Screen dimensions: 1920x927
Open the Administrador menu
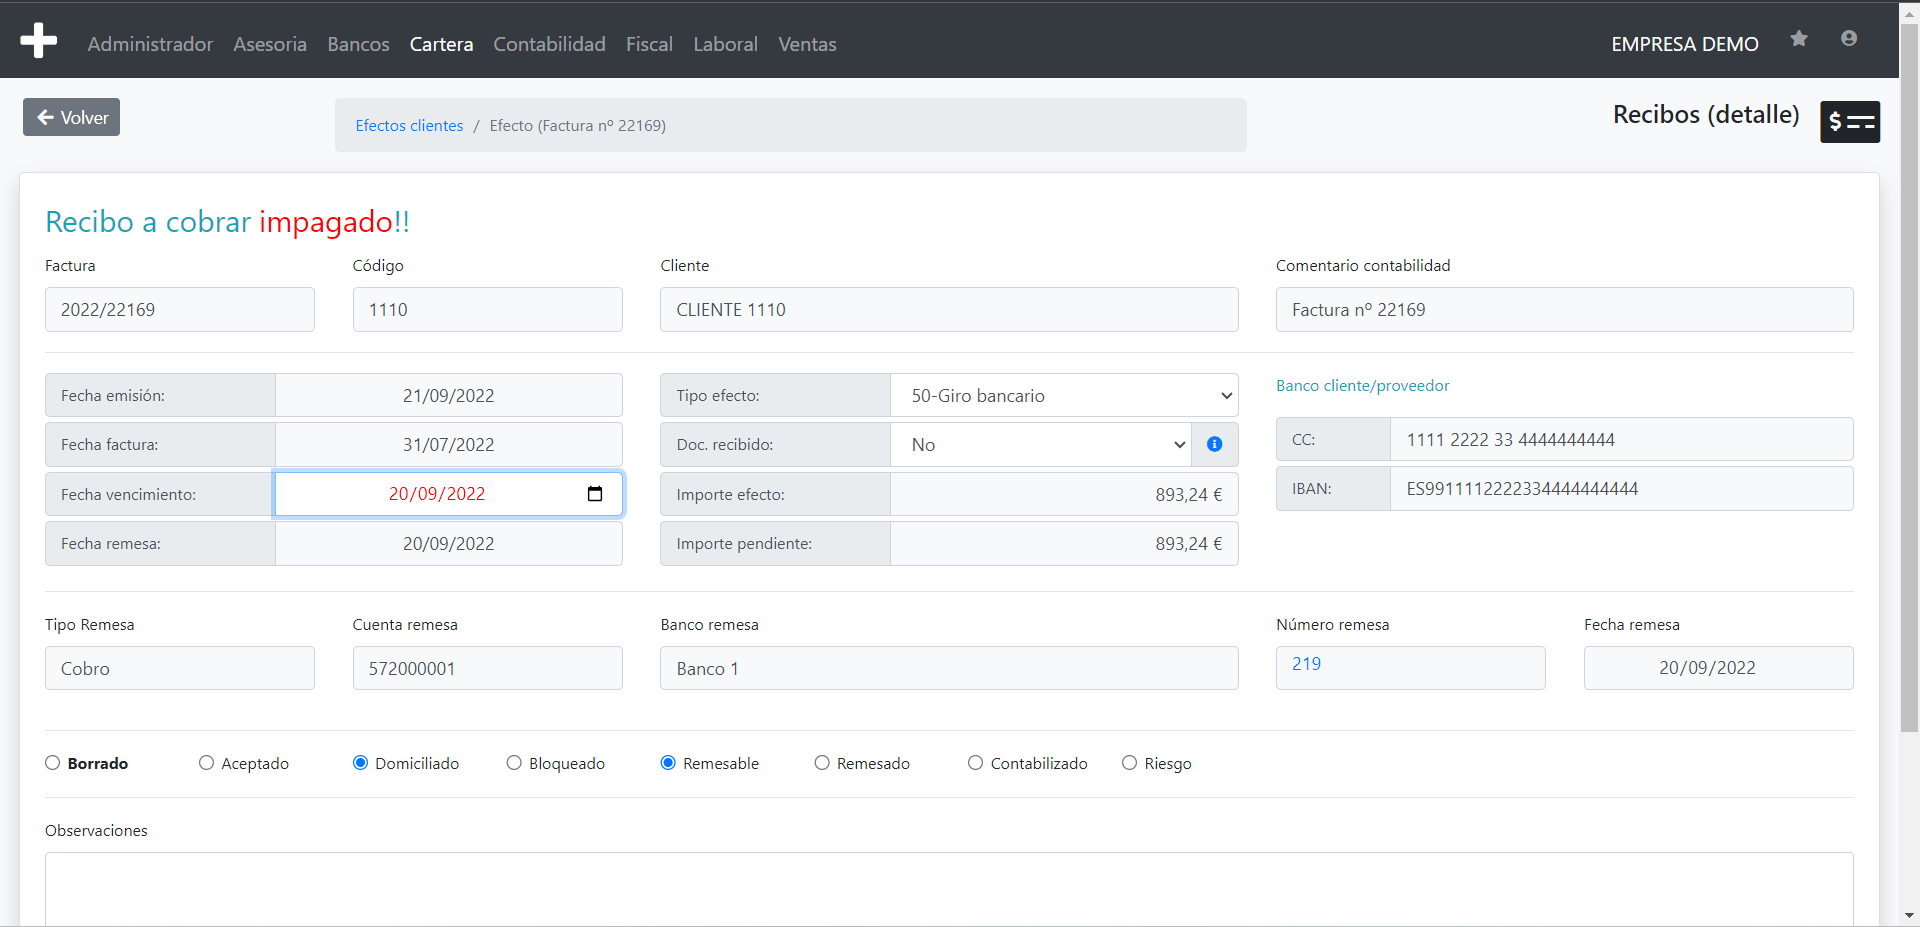click(x=150, y=44)
